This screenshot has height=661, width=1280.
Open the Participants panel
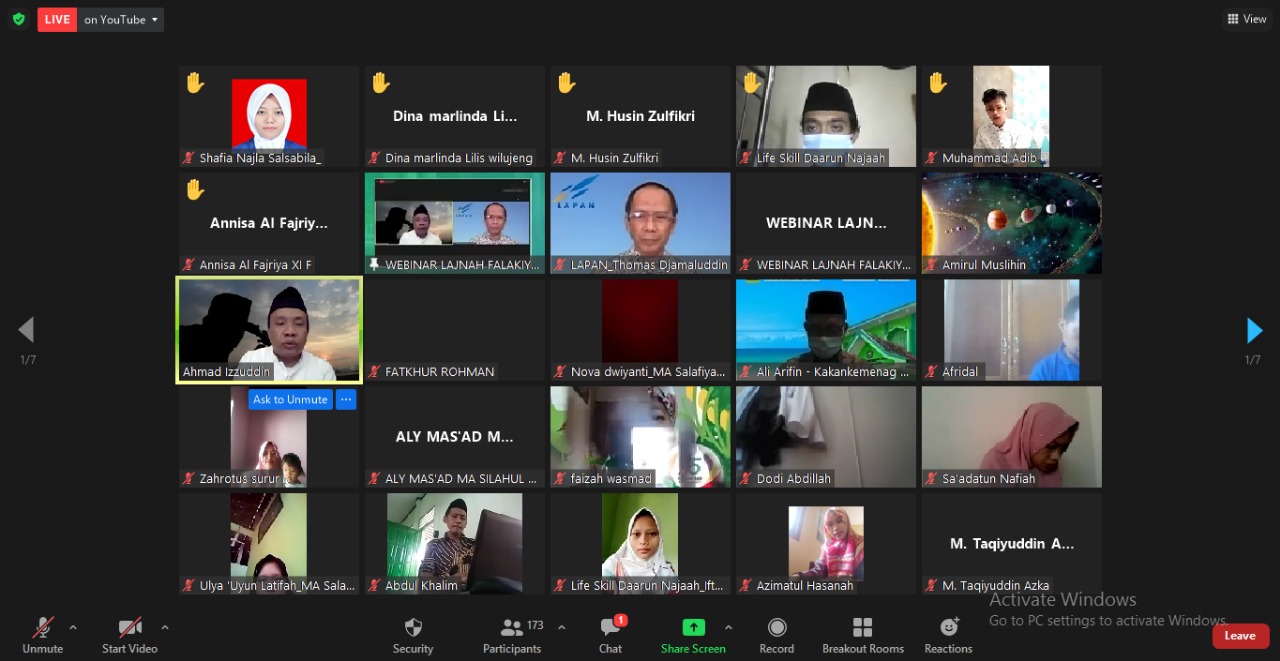point(512,628)
